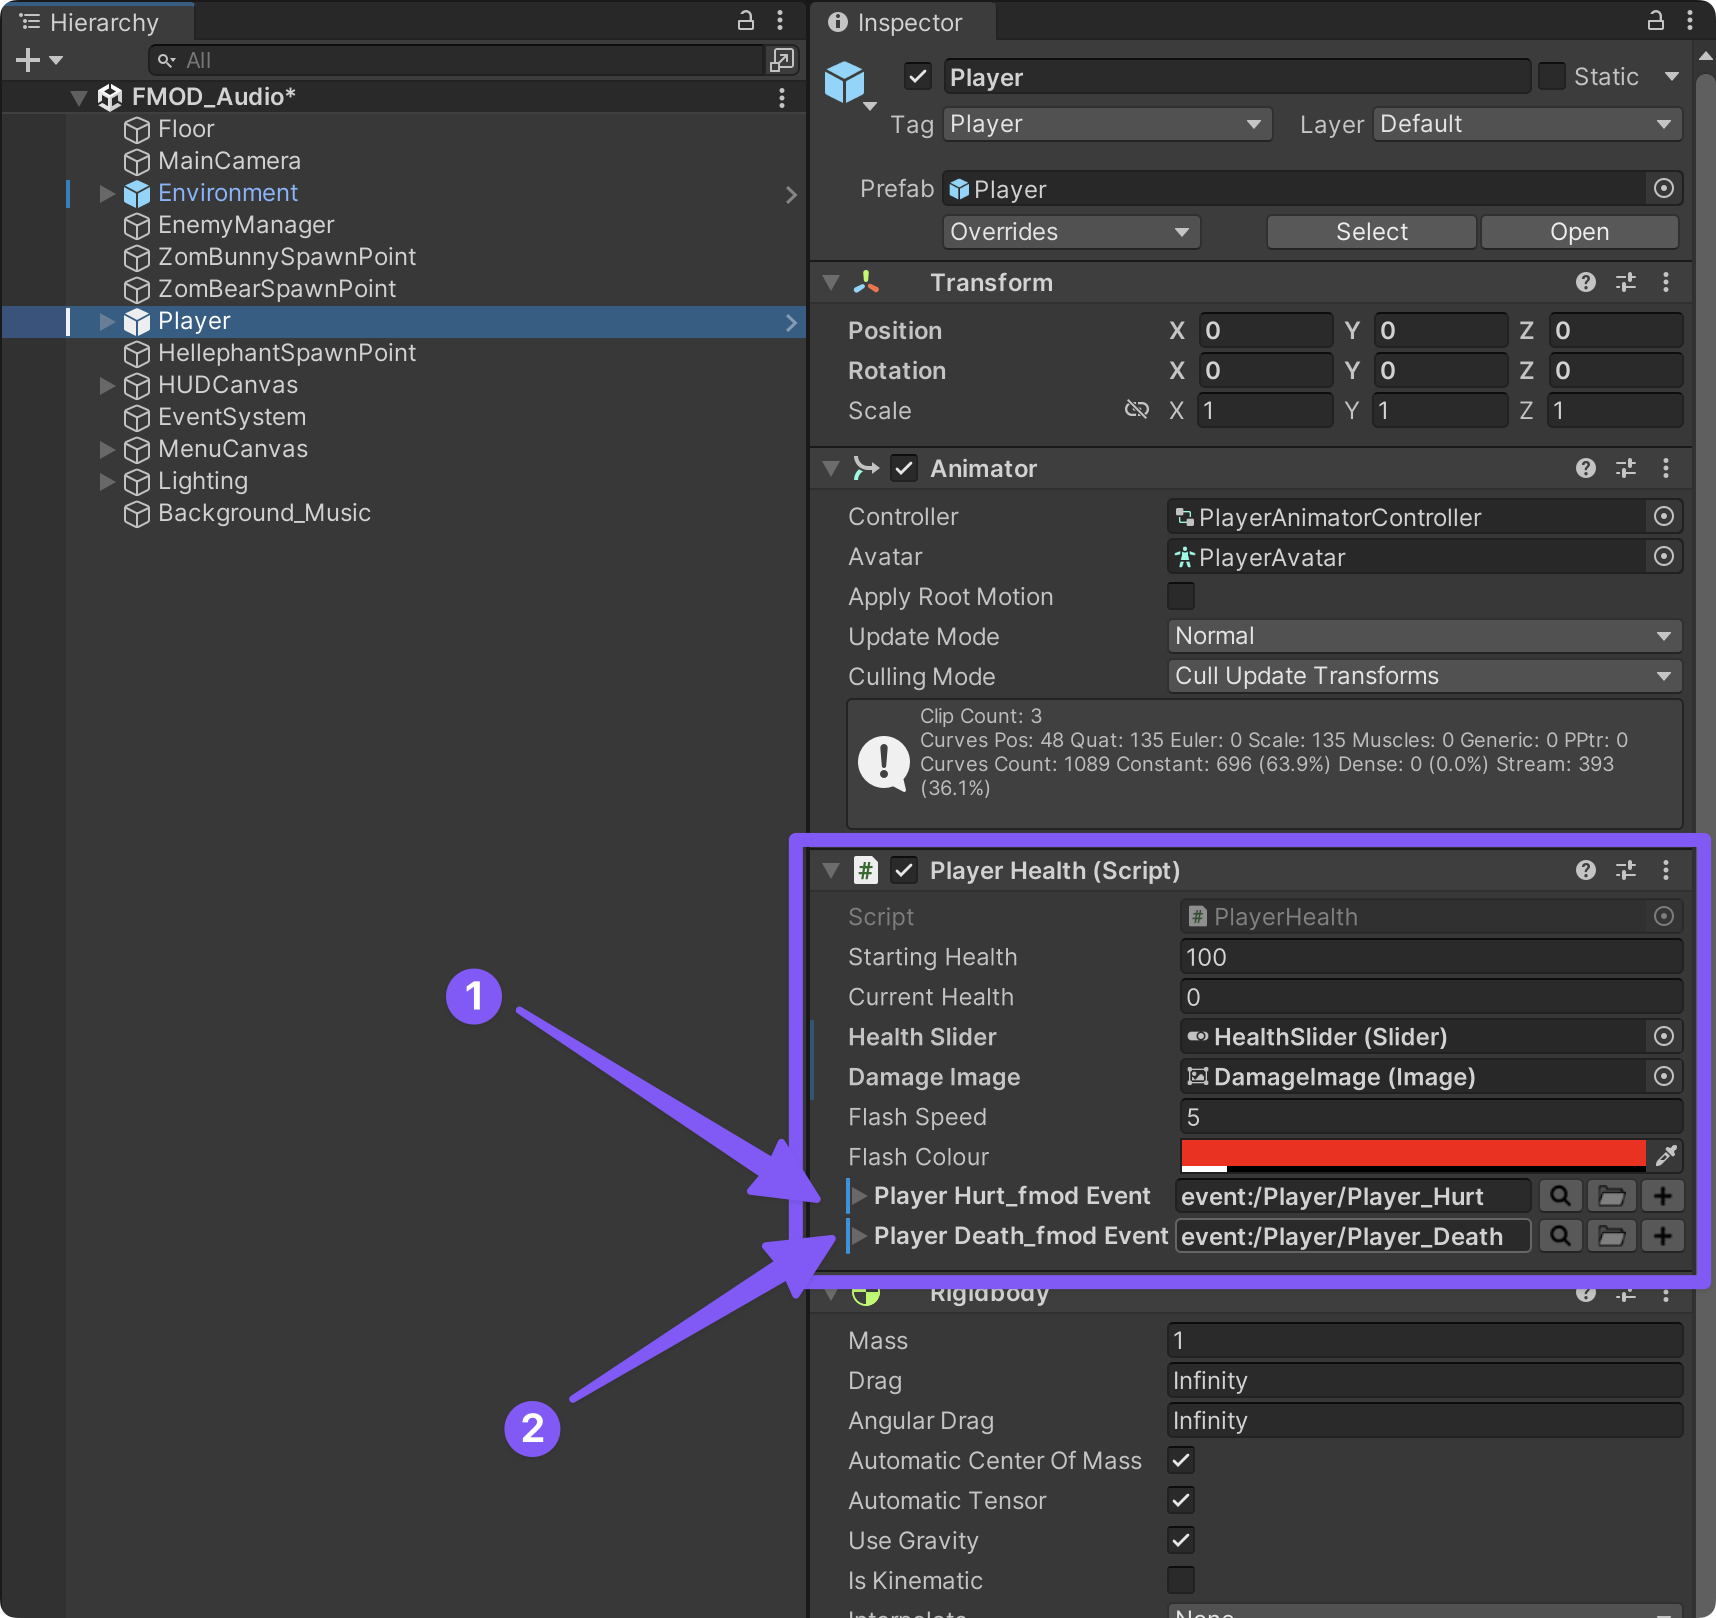Click the eyedropper next to Flash Colour
Screen dimensions: 1716x1618
[1665, 1156]
